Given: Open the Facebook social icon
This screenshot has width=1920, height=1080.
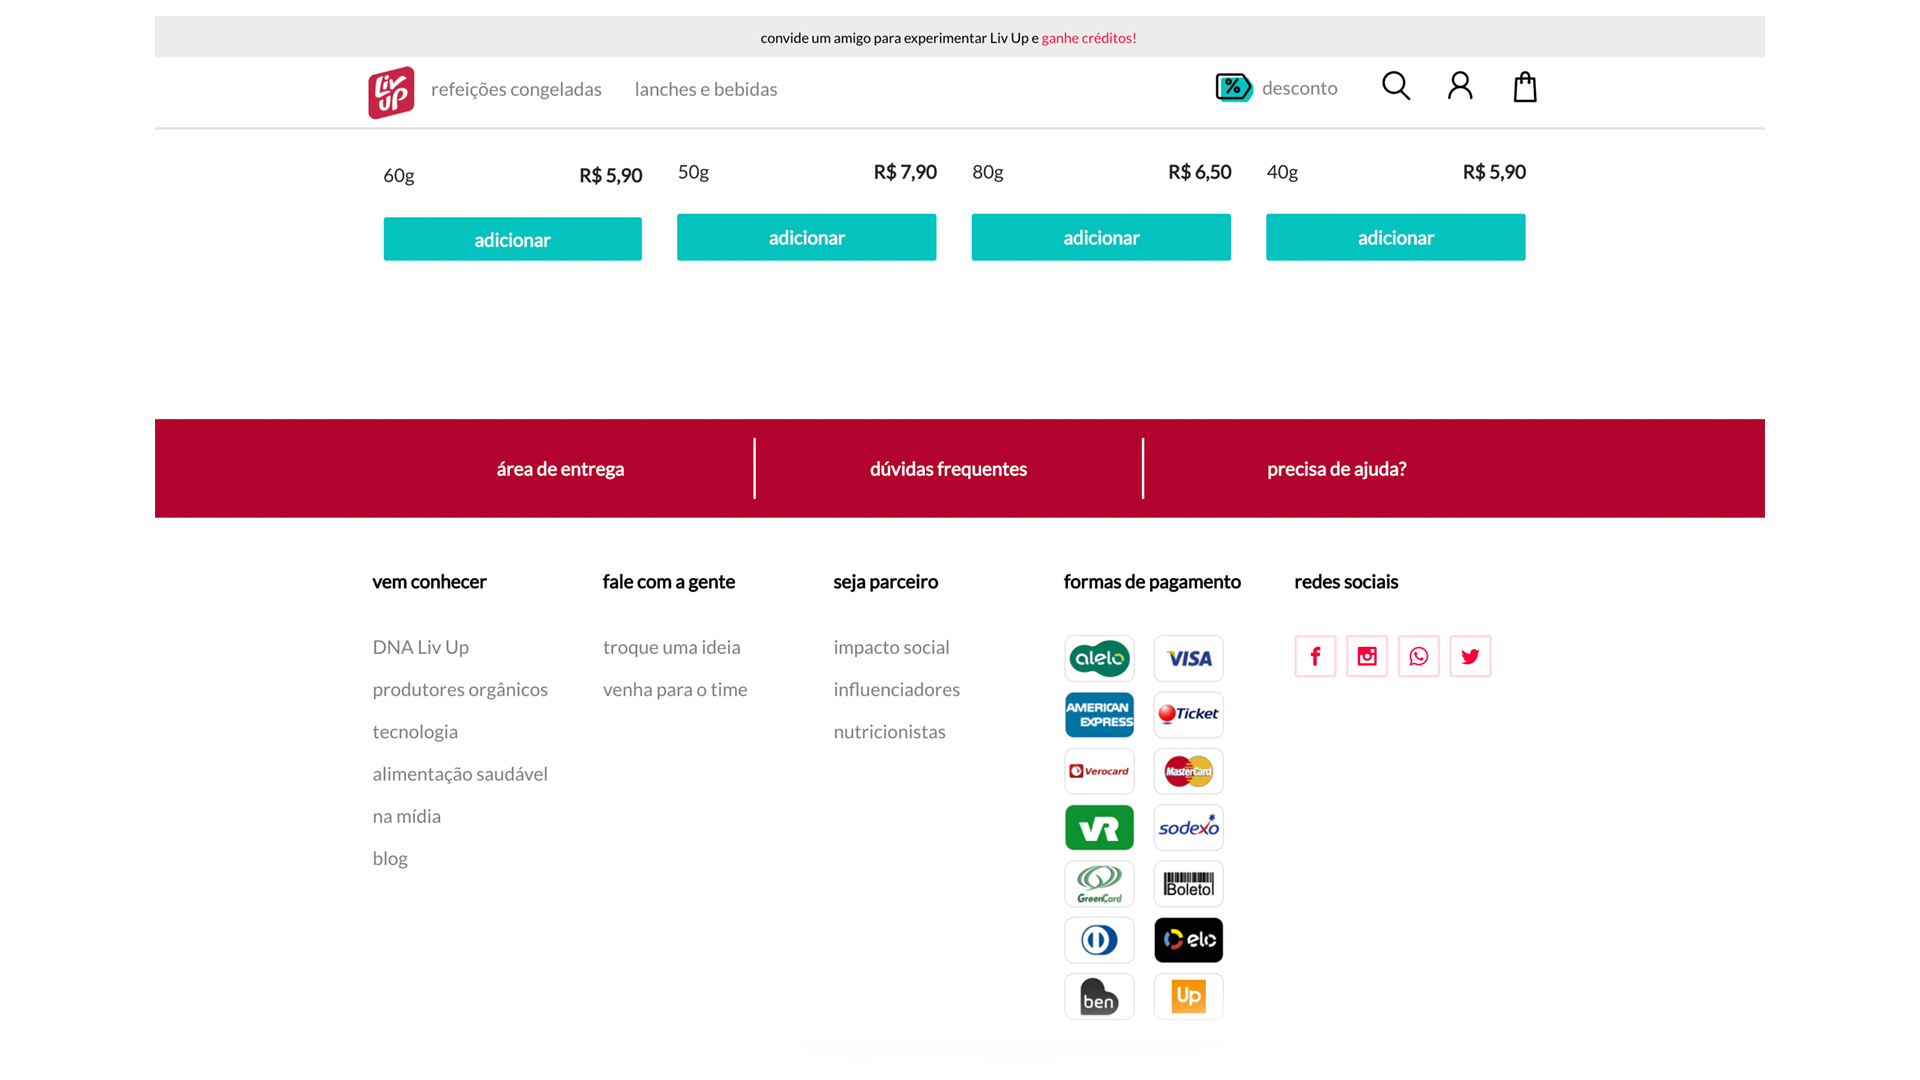Looking at the screenshot, I should [1315, 656].
